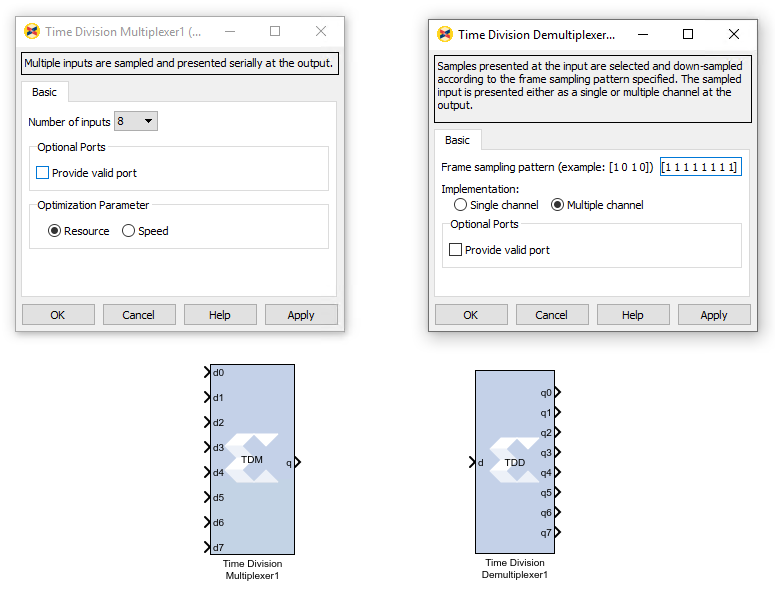Enable valid port in Multiplexer dialog
This screenshot has width=775, height=599.
pyautogui.click(x=43, y=173)
